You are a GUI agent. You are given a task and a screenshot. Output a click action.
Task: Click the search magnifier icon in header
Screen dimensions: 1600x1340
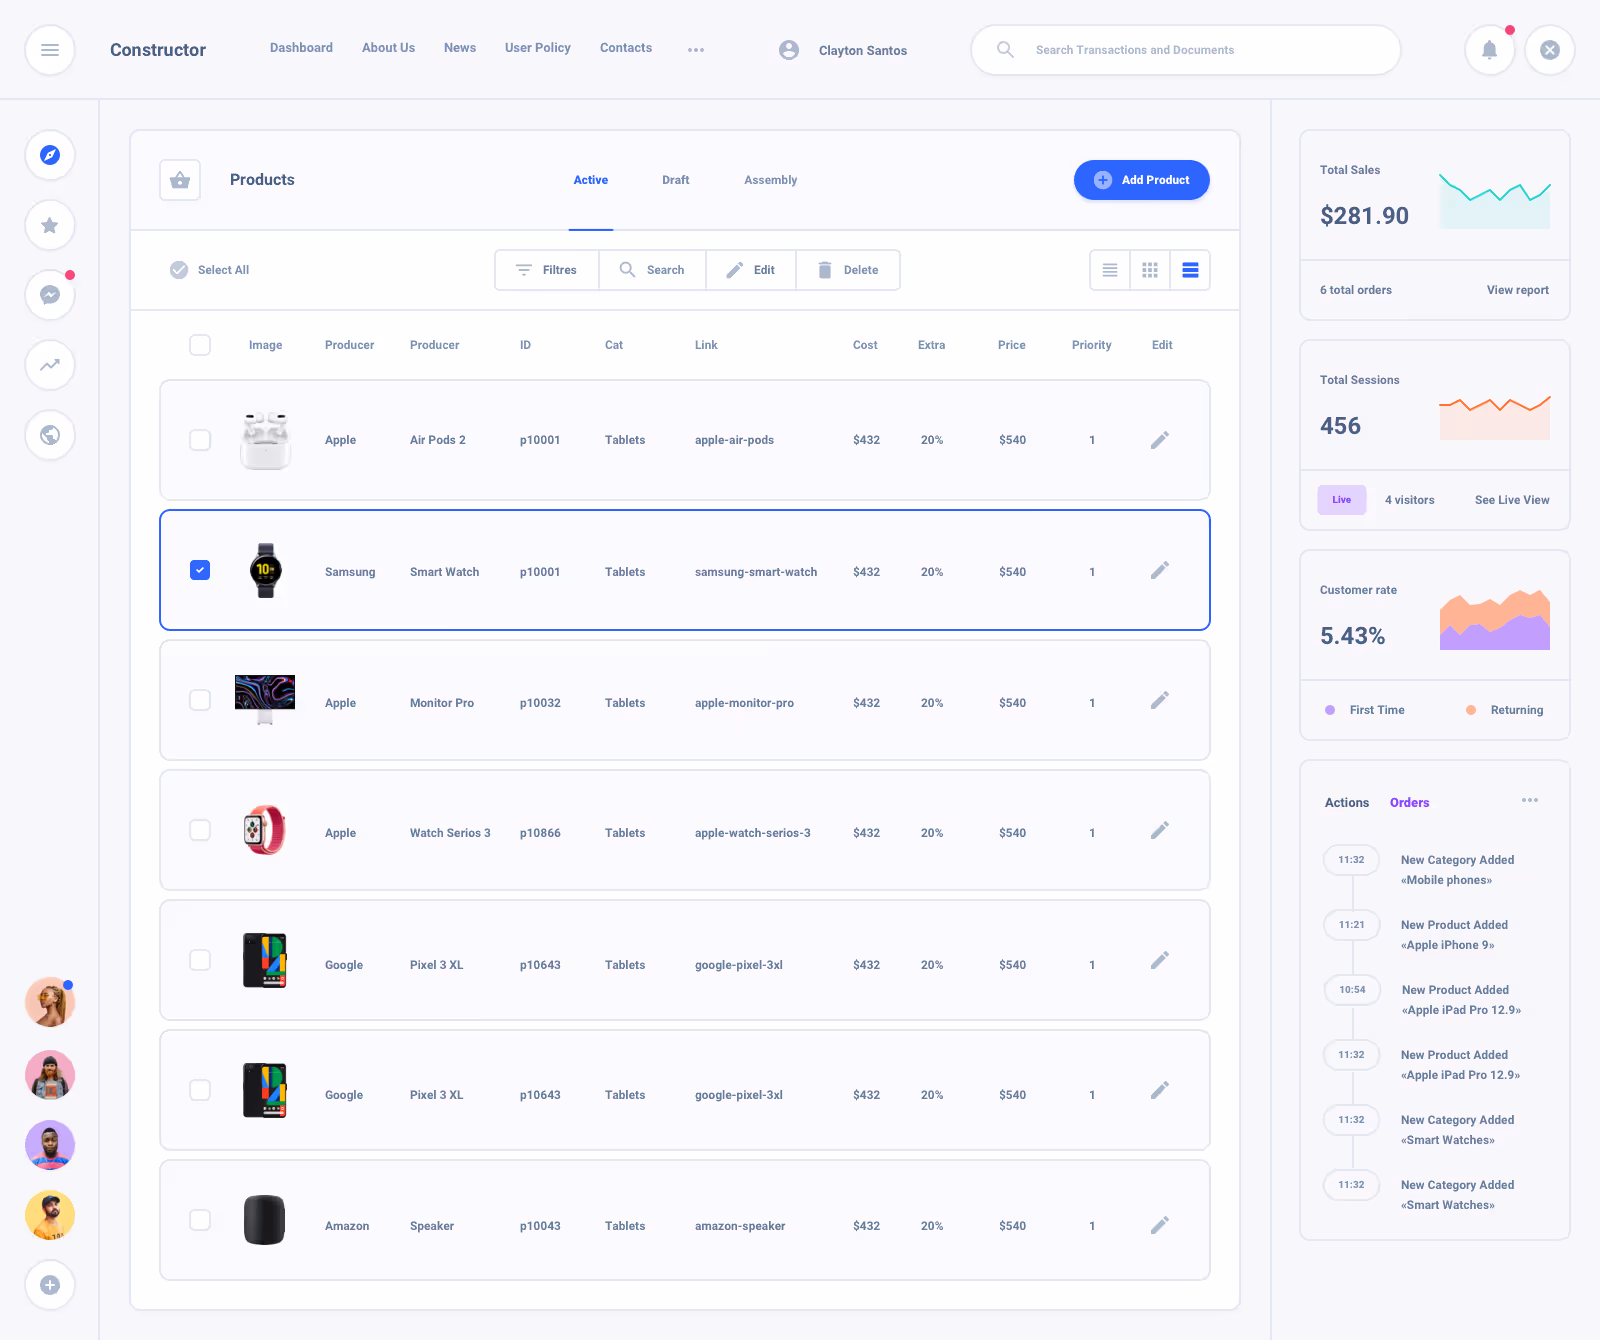[x=1006, y=50]
